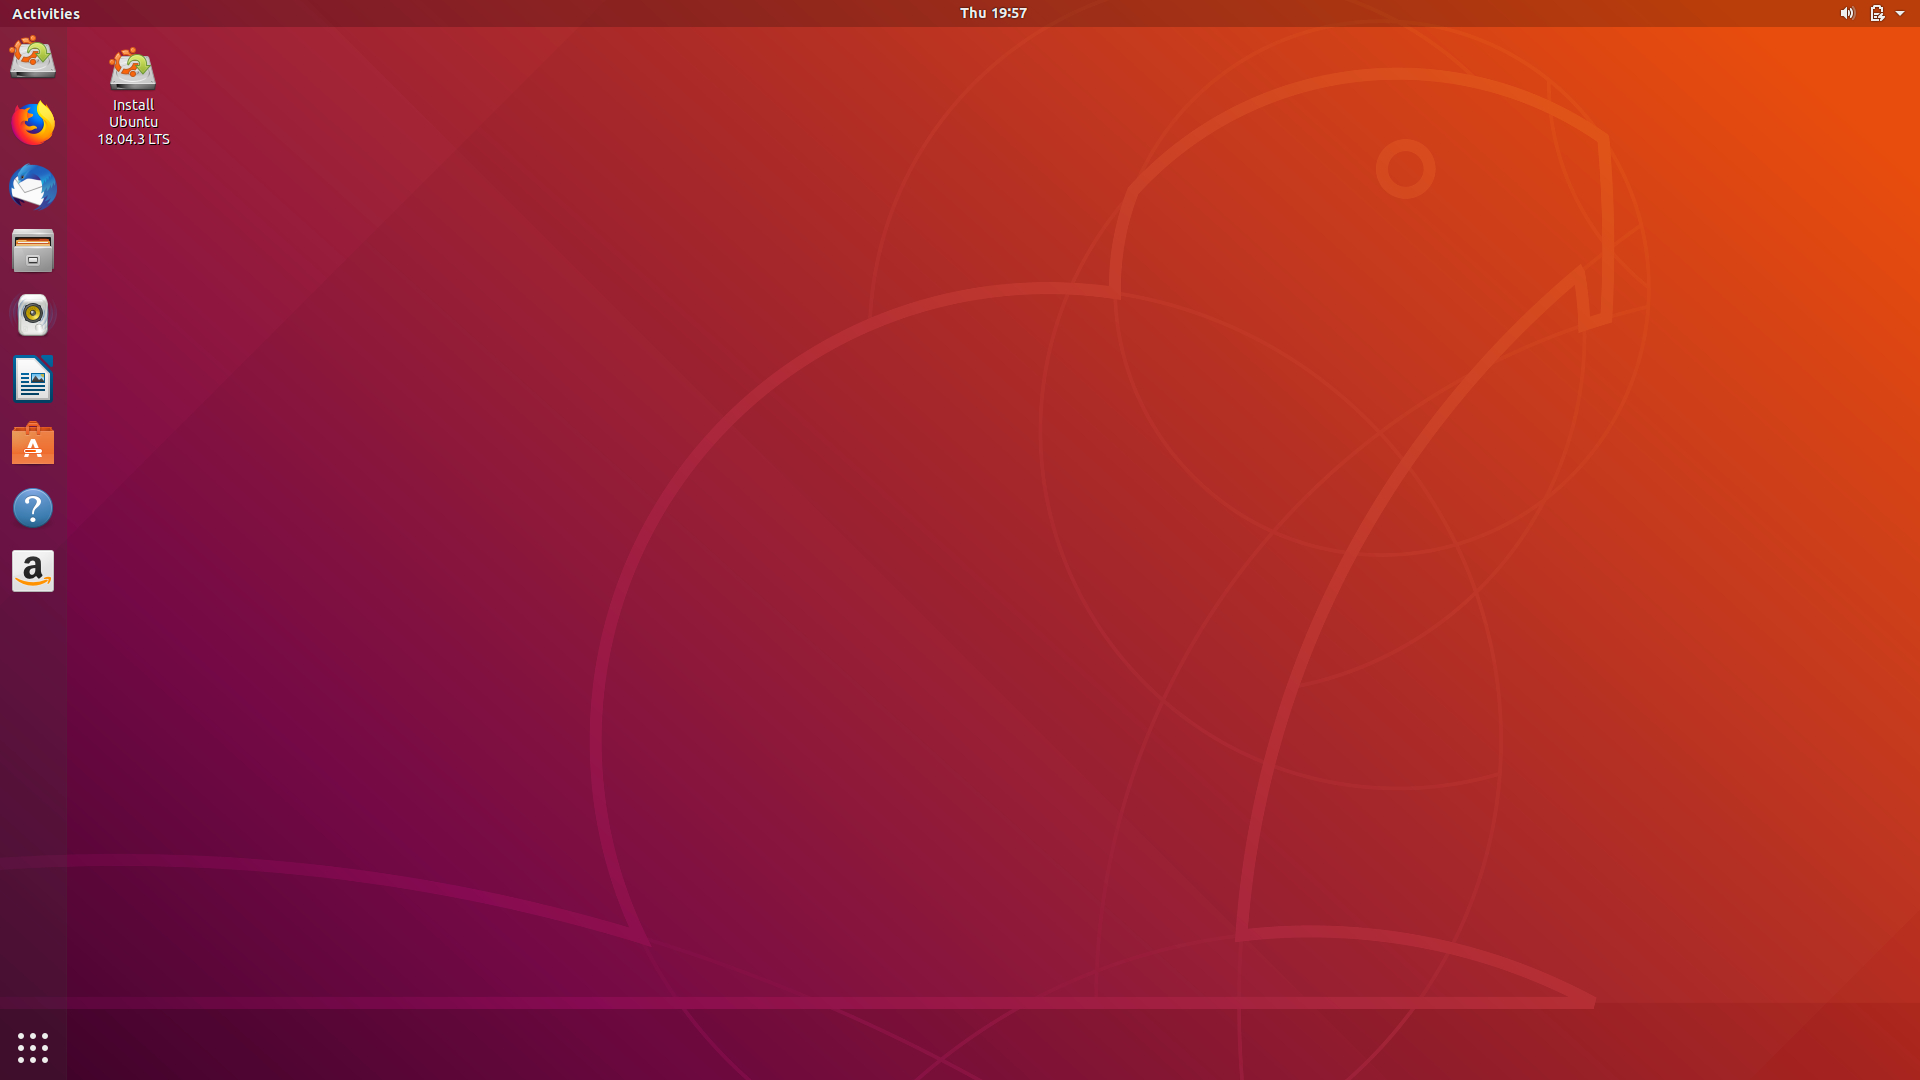Click the empty dock area below Amazon

coord(33,800)
